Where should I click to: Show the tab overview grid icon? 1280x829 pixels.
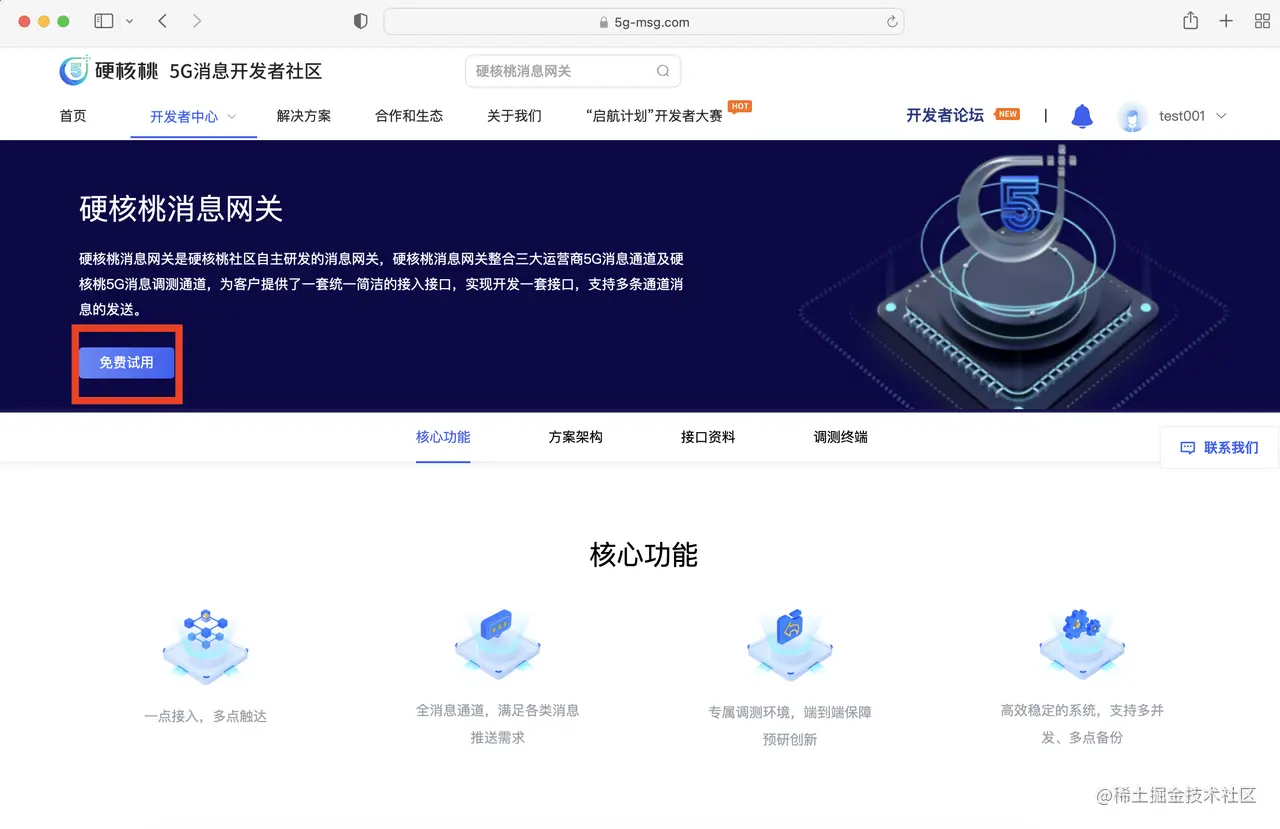1260,21
